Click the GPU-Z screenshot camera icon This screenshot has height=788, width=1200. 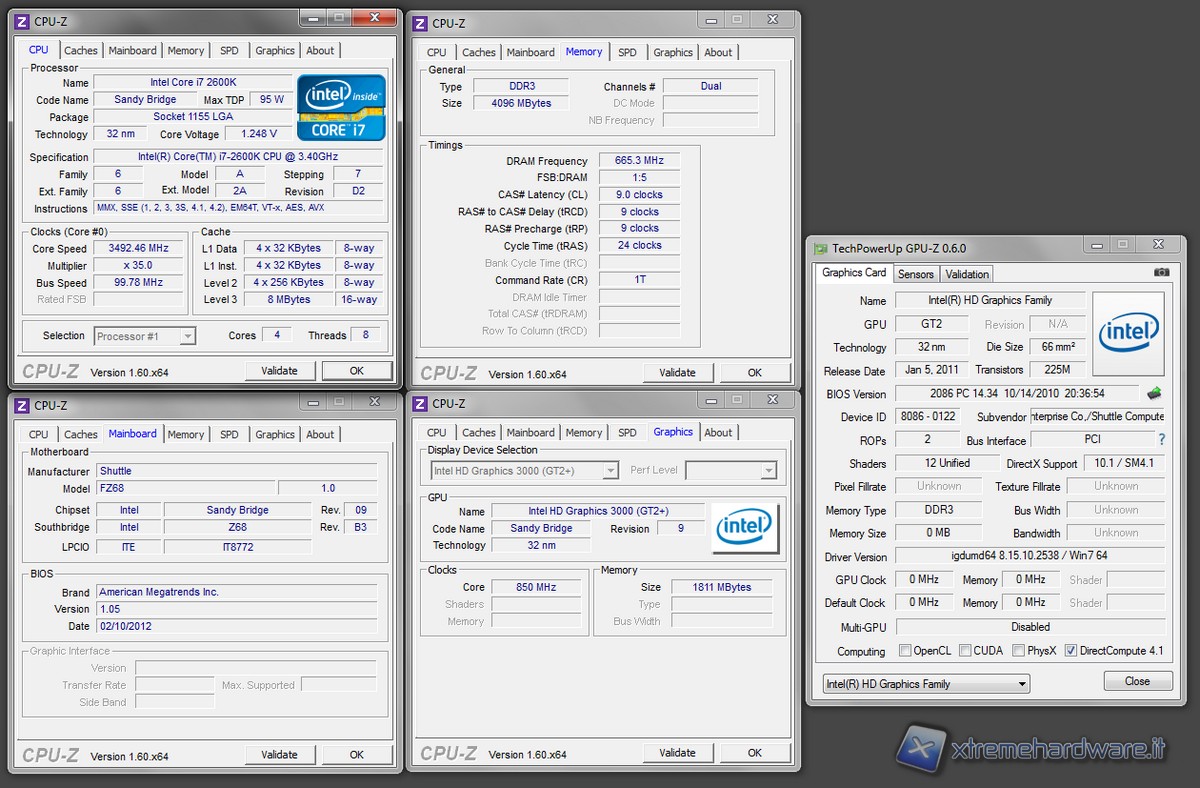pyautogui.click(x=1161, y=272)
